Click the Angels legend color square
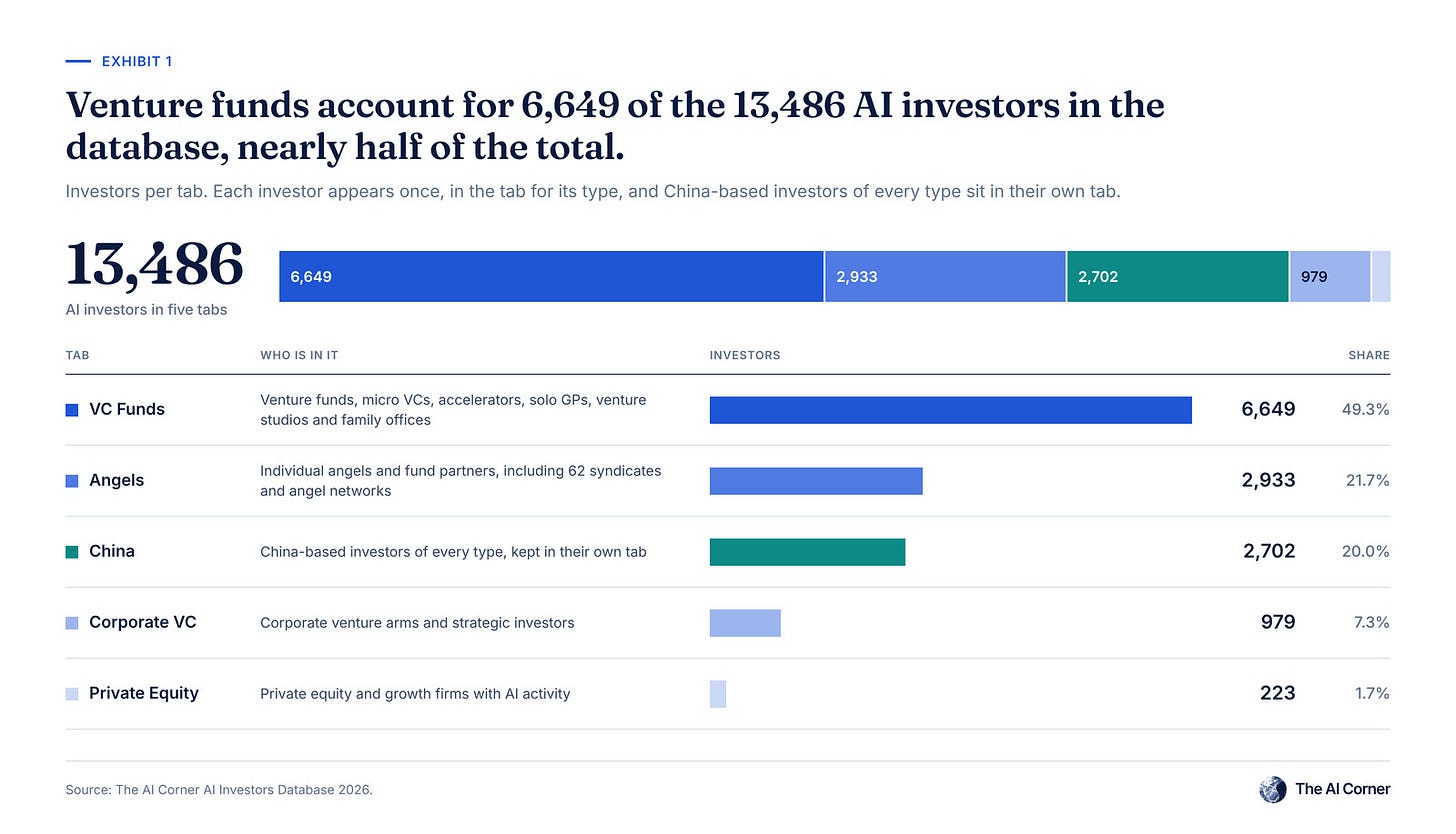 (72, 481)
